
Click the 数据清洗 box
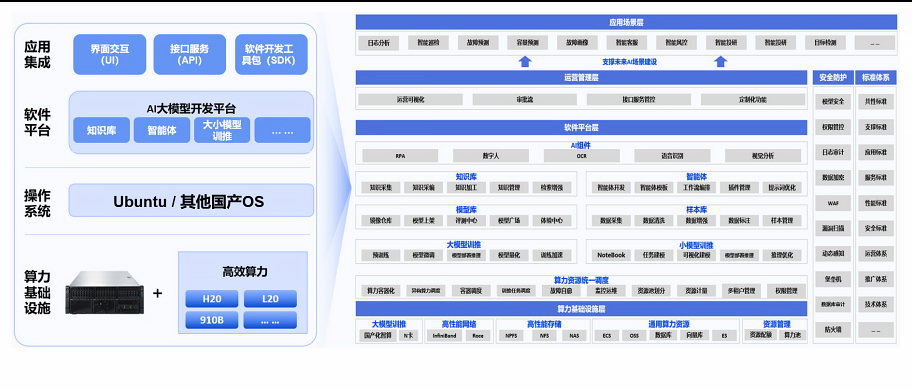tap(654, 221)
